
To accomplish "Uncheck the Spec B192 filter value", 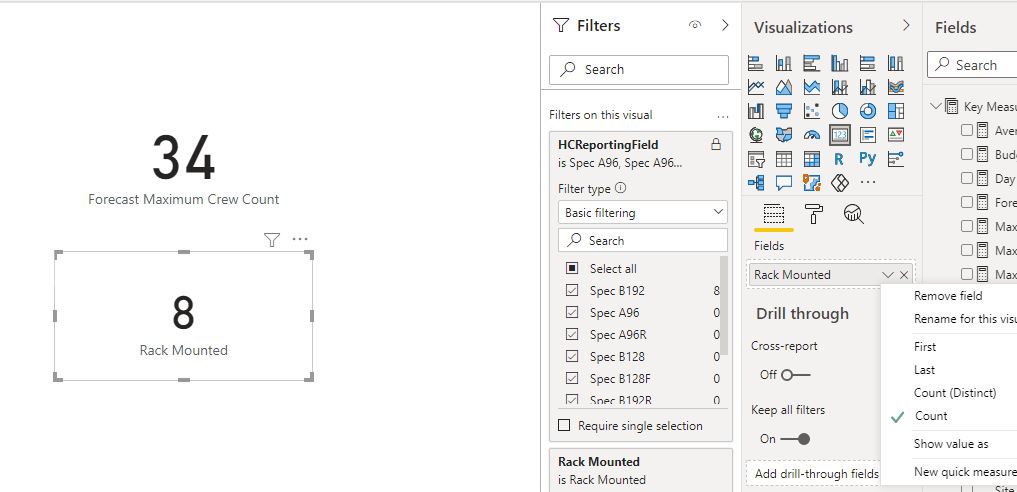I will click(571, 290).
